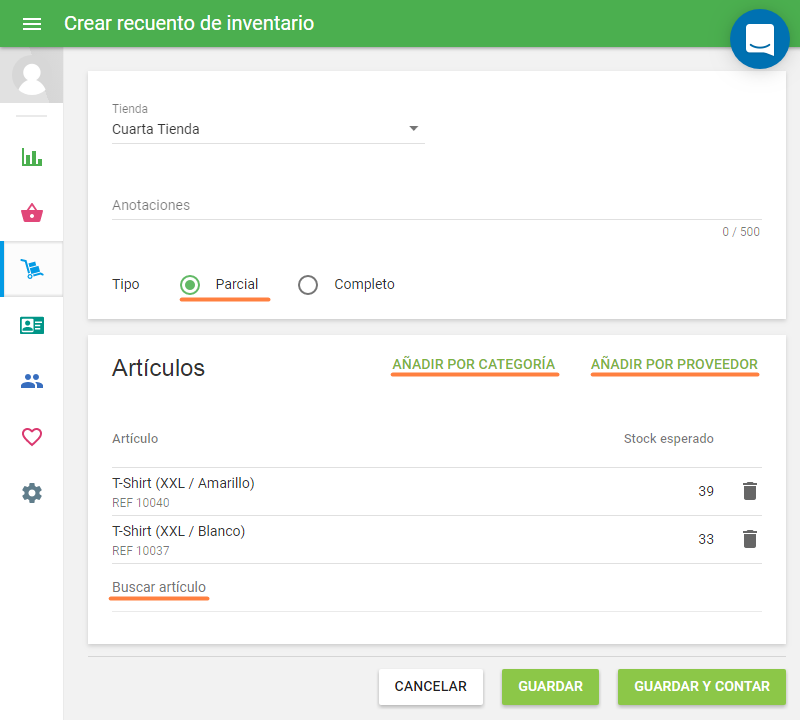
Task: Click the Artículo column header
Action: click(135, 438)
